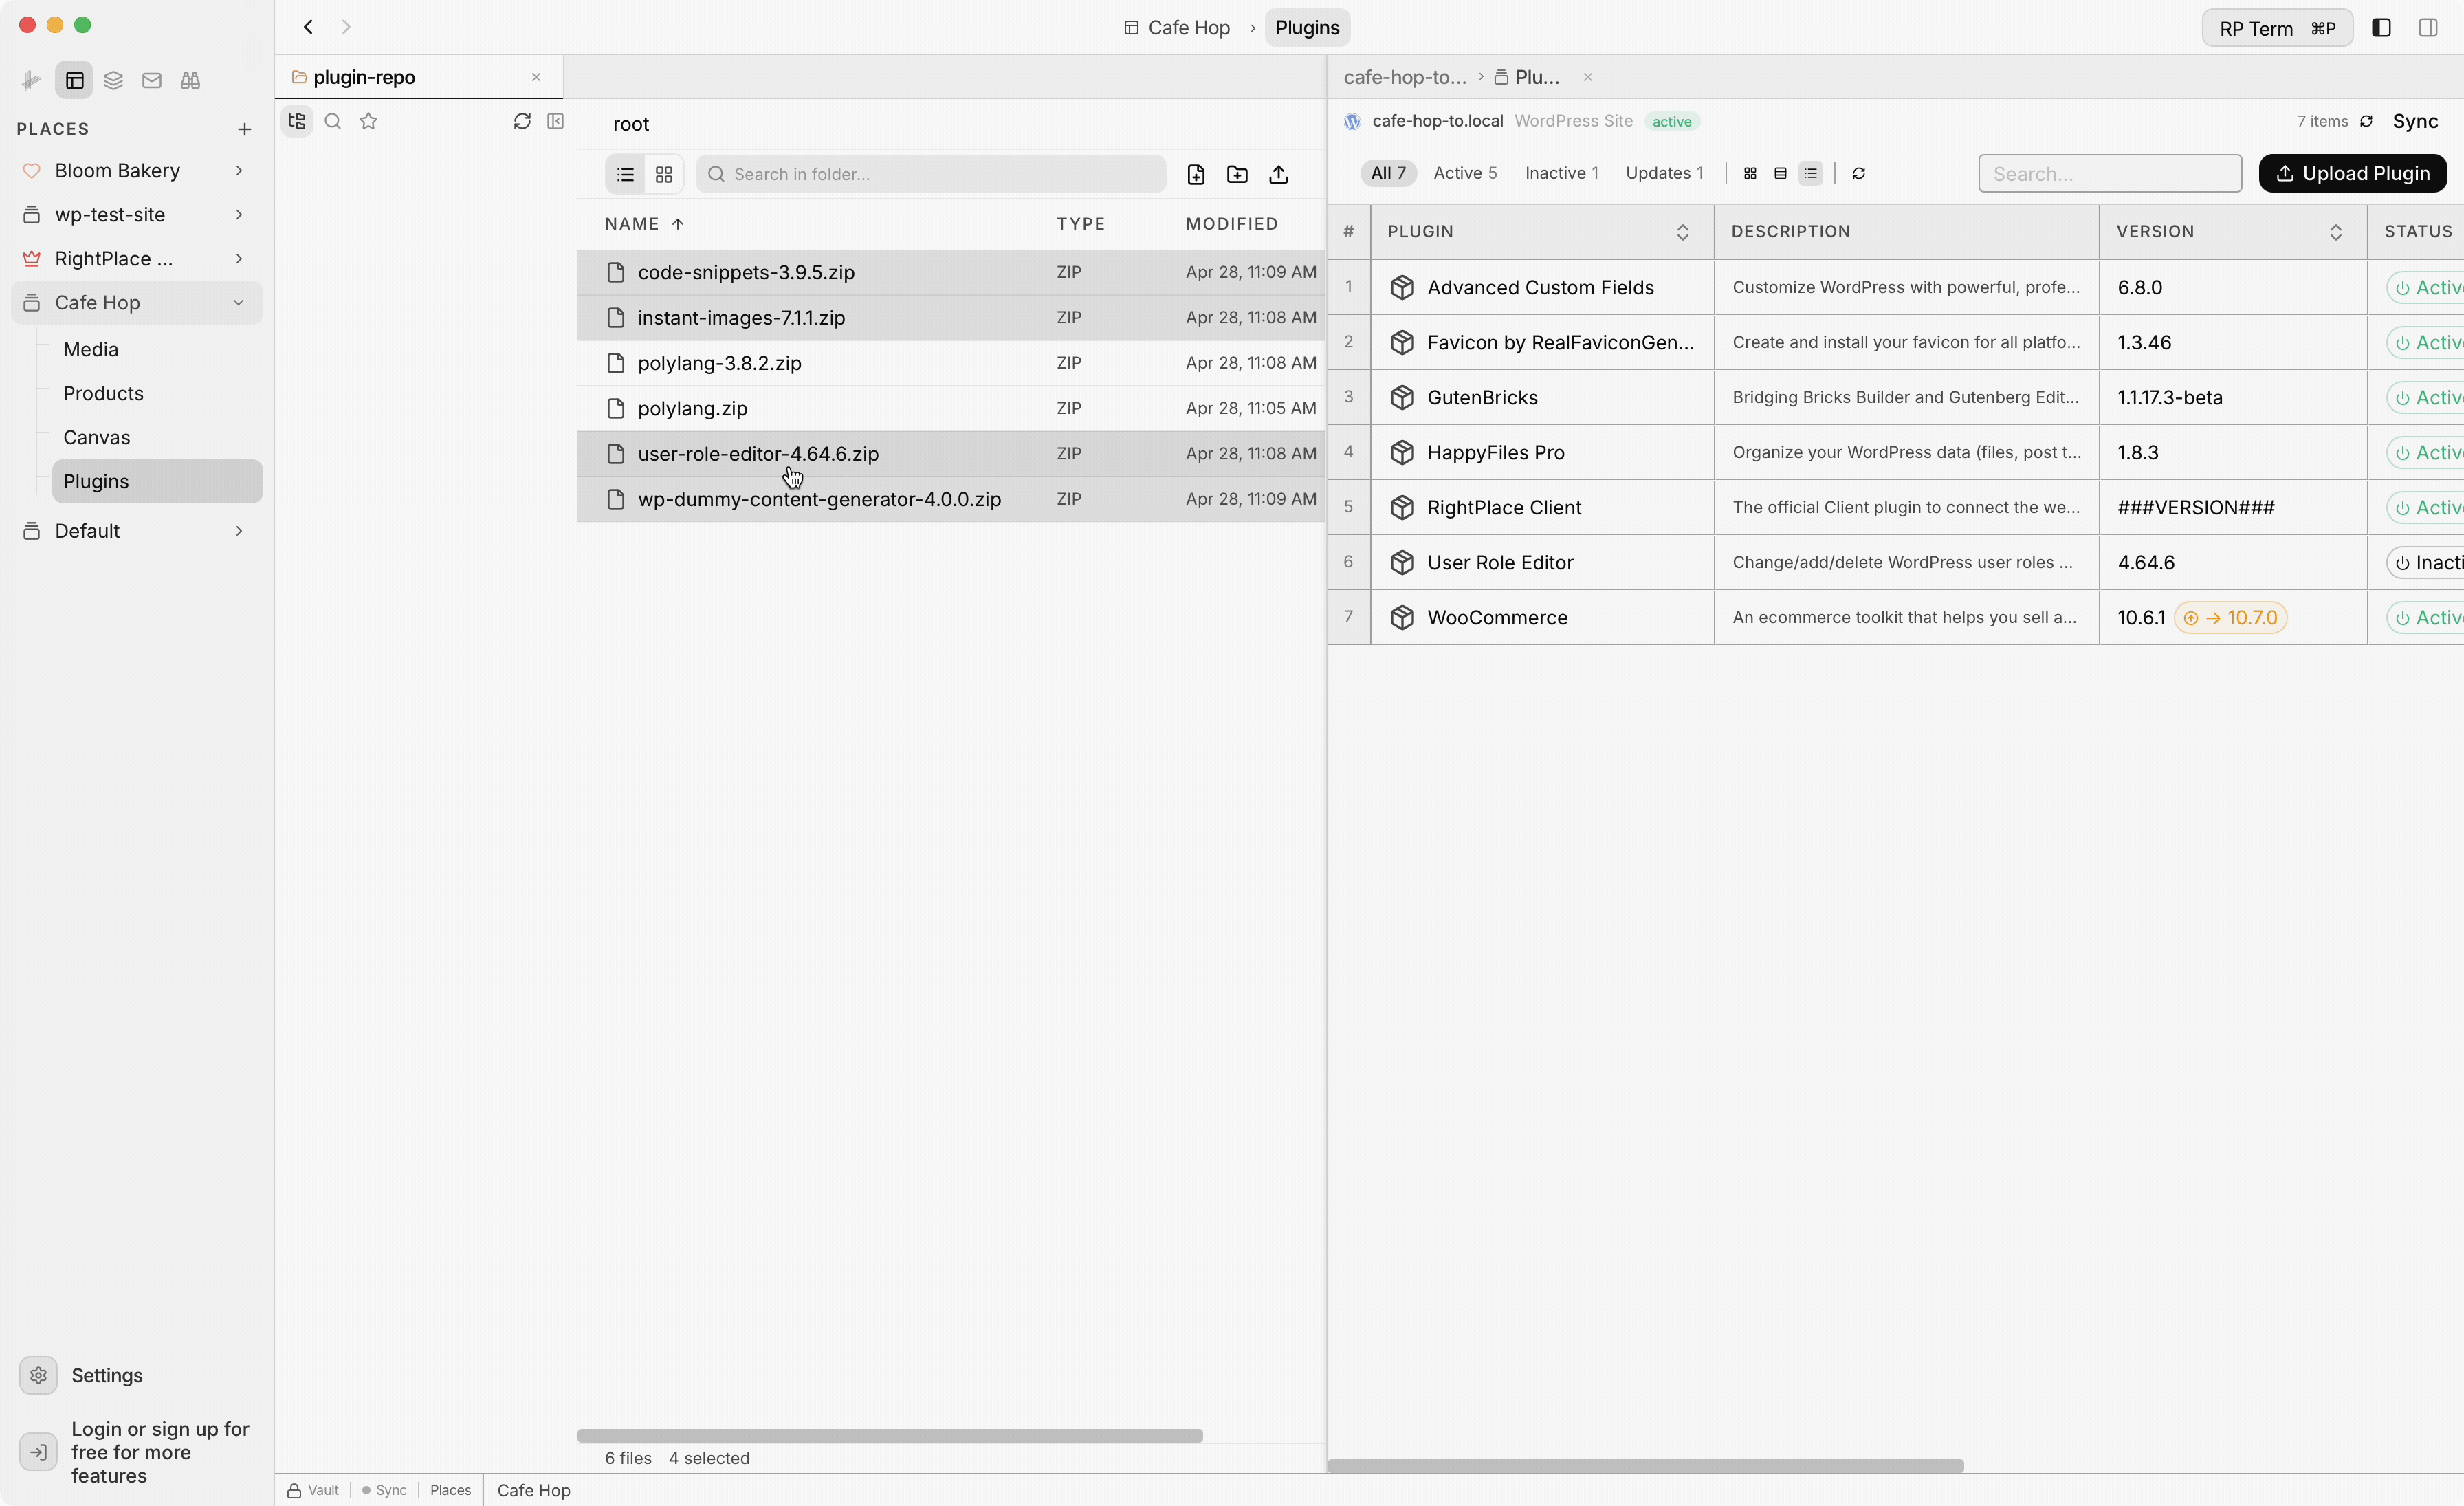Viewport: 2464px width, 1506px height.
Task: Click the login arrow icon
Action: pos(38,1452)
